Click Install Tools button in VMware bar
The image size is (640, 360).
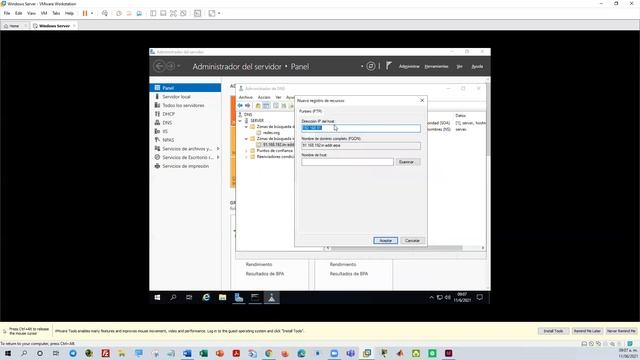(553, 331)
